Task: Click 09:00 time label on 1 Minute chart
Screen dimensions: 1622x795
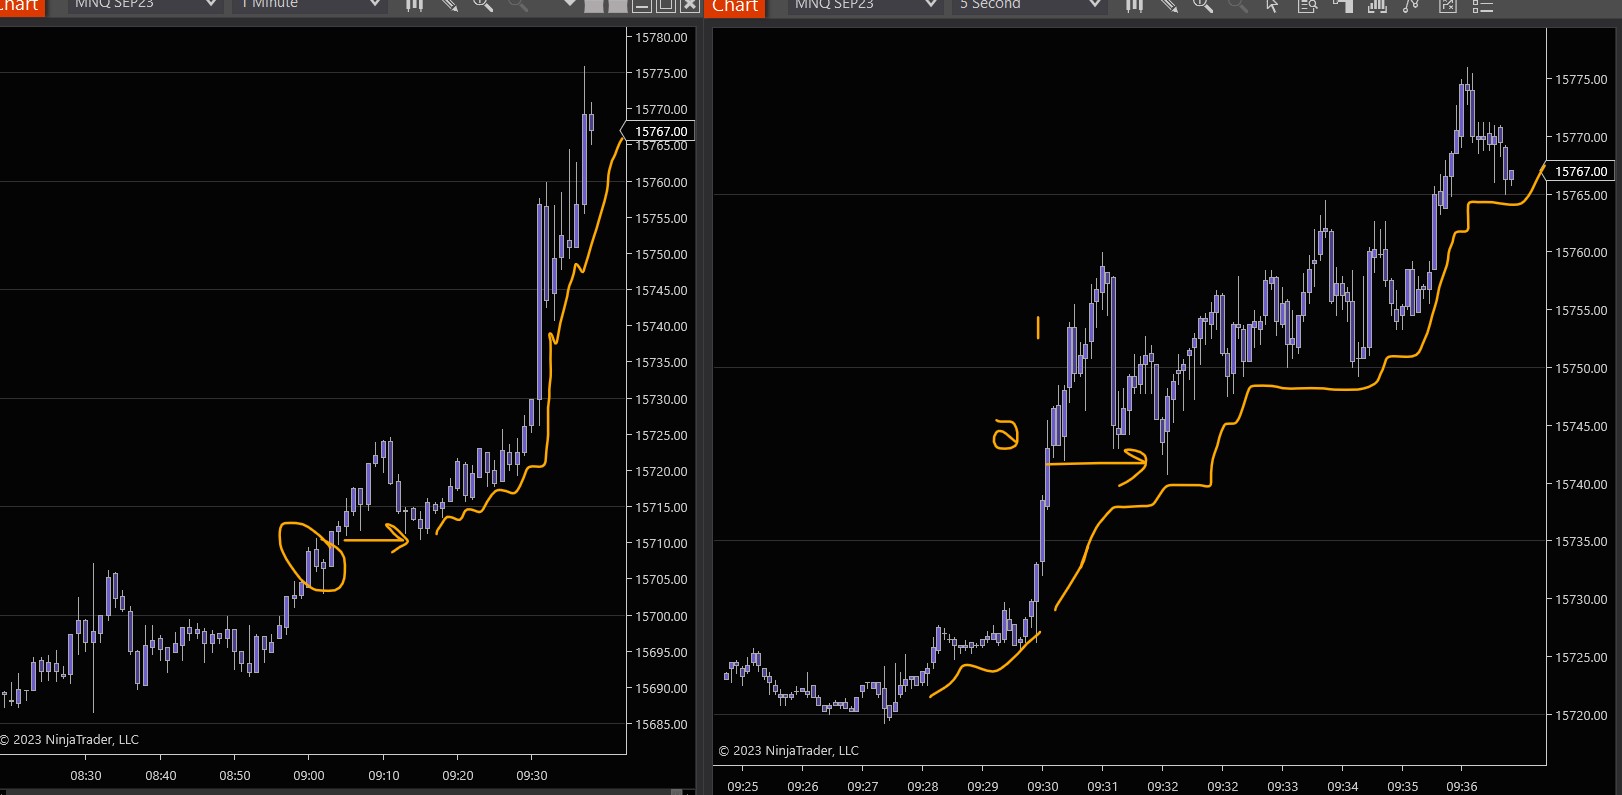Action: click(x=309, y=776)
